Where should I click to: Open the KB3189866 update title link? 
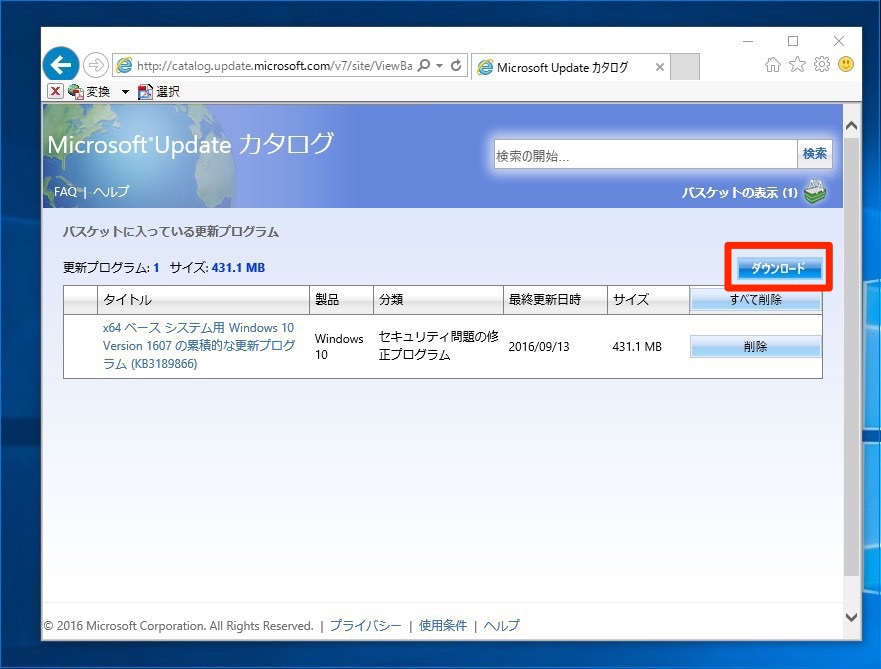point(199,346)
